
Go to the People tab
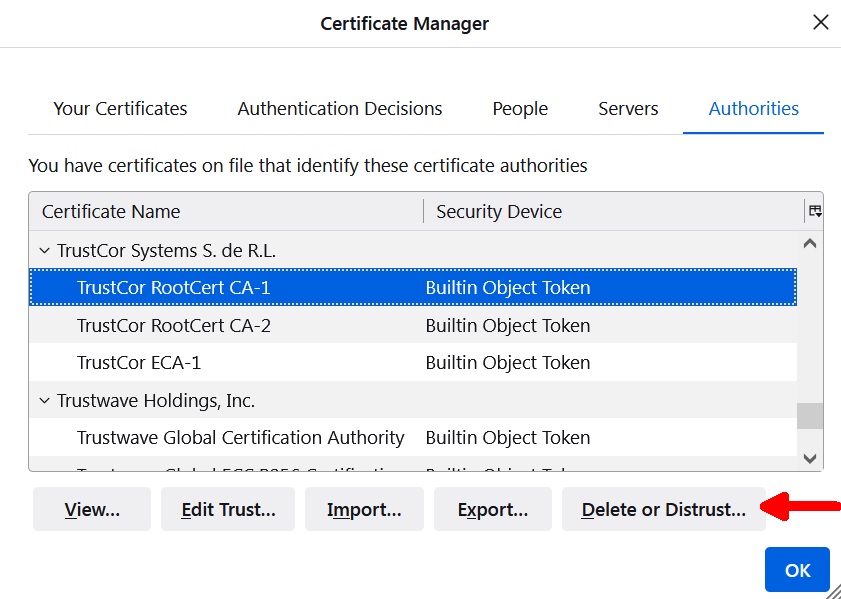520,109
